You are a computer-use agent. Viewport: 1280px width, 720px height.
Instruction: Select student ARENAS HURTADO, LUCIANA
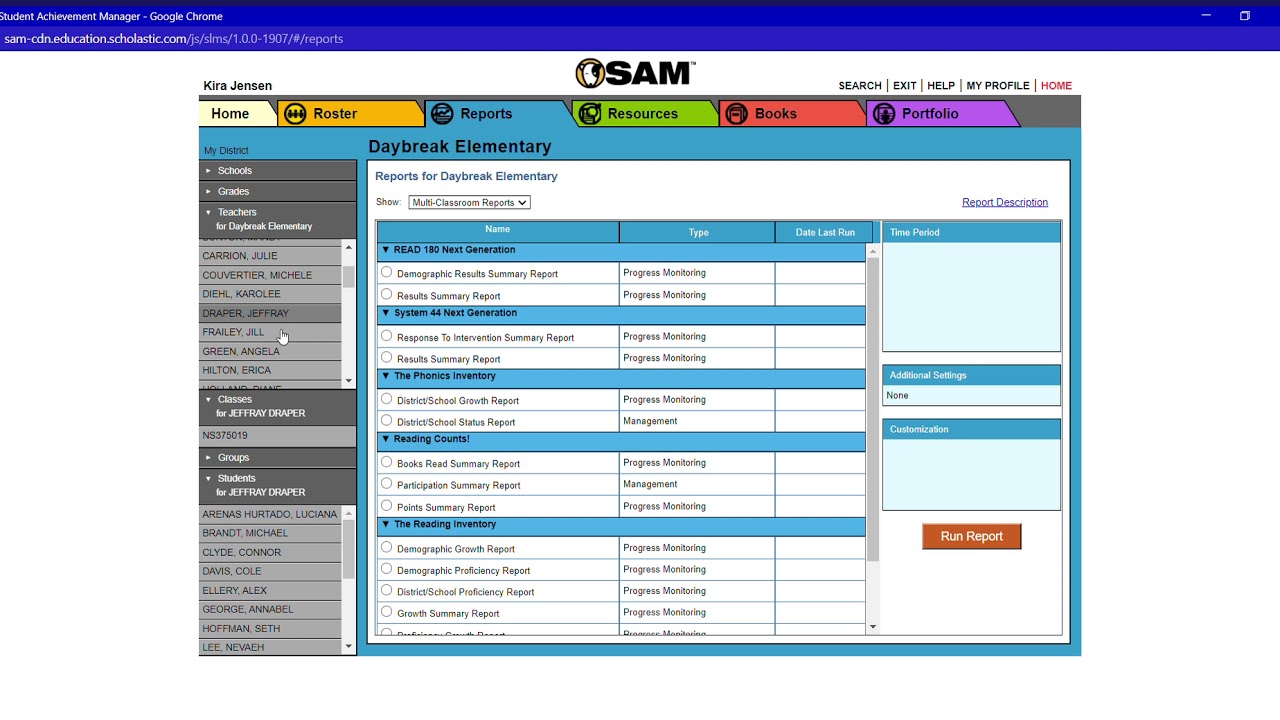click(x=270, y=514)
